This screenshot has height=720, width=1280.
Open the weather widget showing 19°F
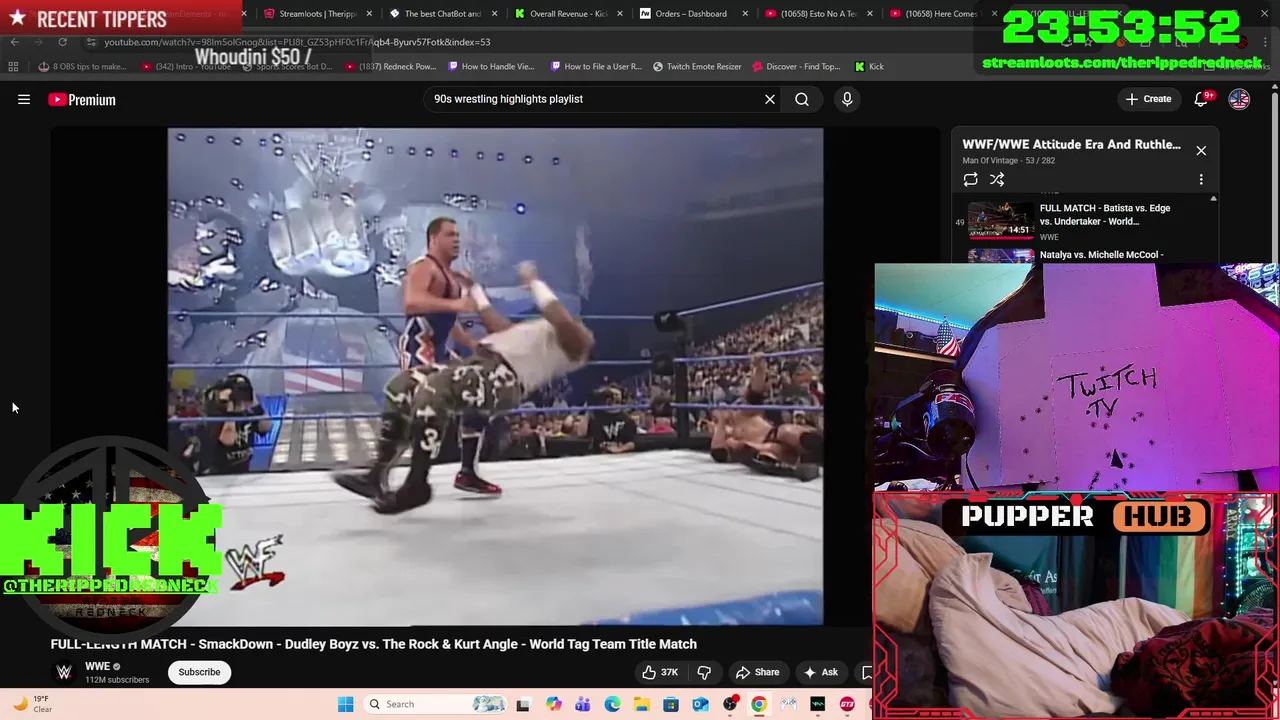point(32,704)
